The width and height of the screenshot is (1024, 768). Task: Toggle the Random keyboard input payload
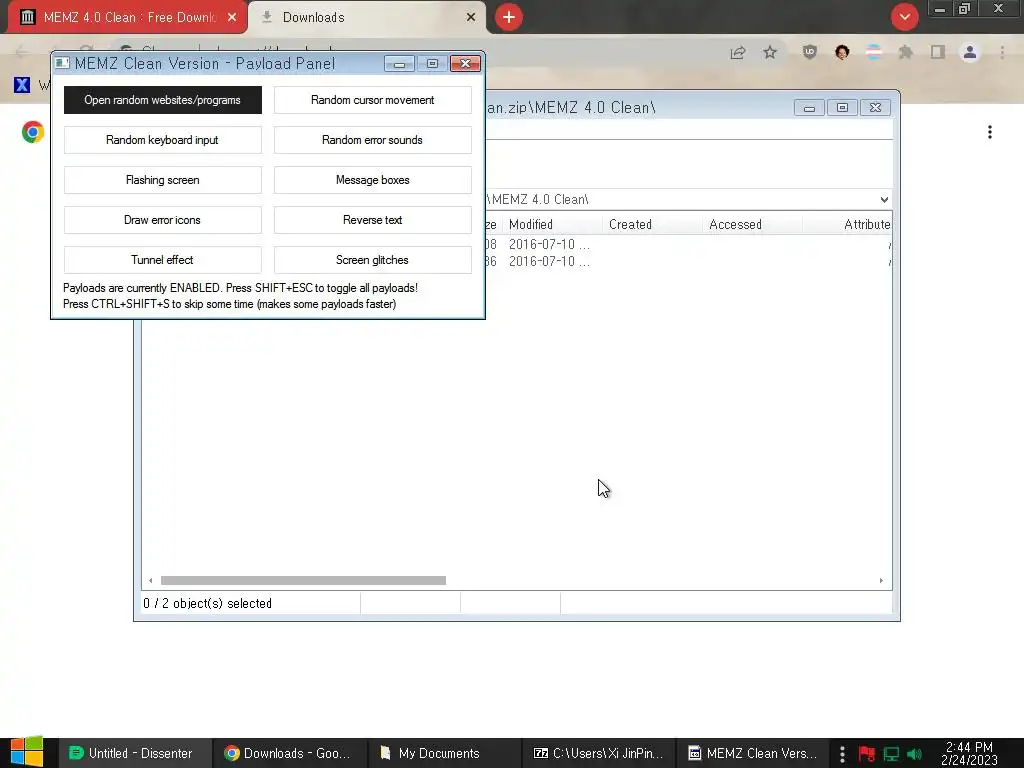pos(163,140)
